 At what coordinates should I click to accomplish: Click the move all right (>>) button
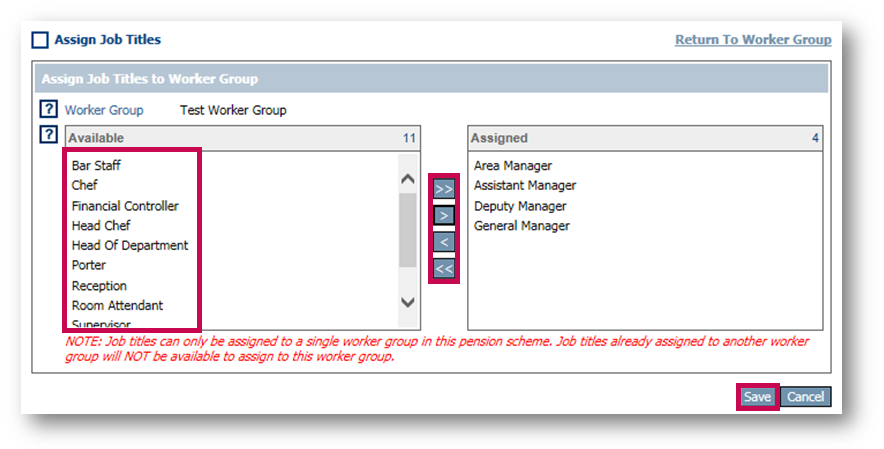[444, 189]
